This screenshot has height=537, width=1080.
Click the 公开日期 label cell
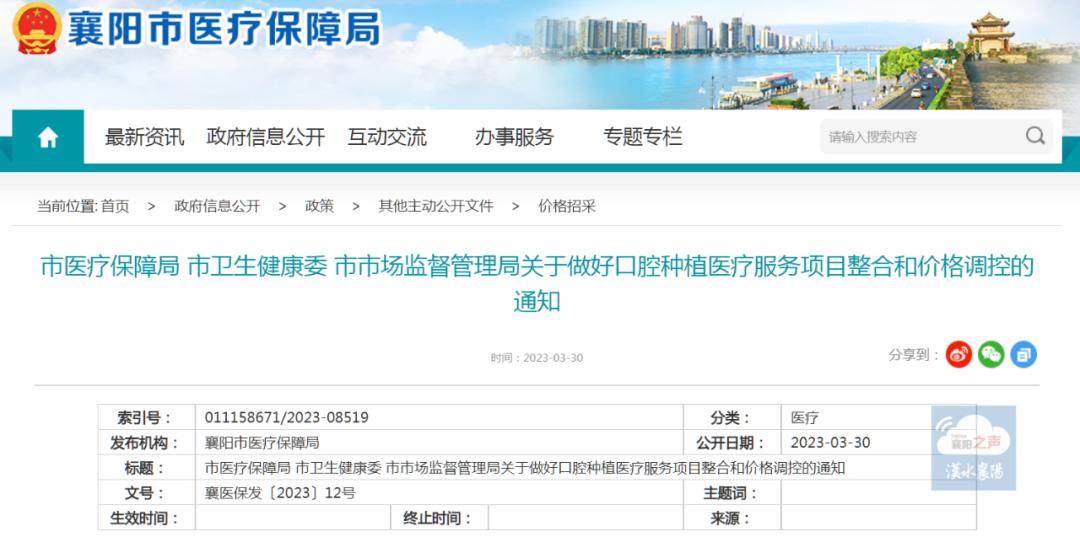pyautogui.click(x=732, y=443)
